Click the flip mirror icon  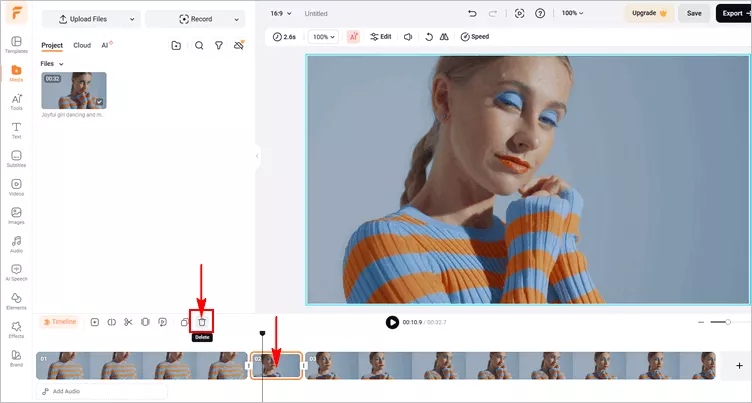(444, 37)
